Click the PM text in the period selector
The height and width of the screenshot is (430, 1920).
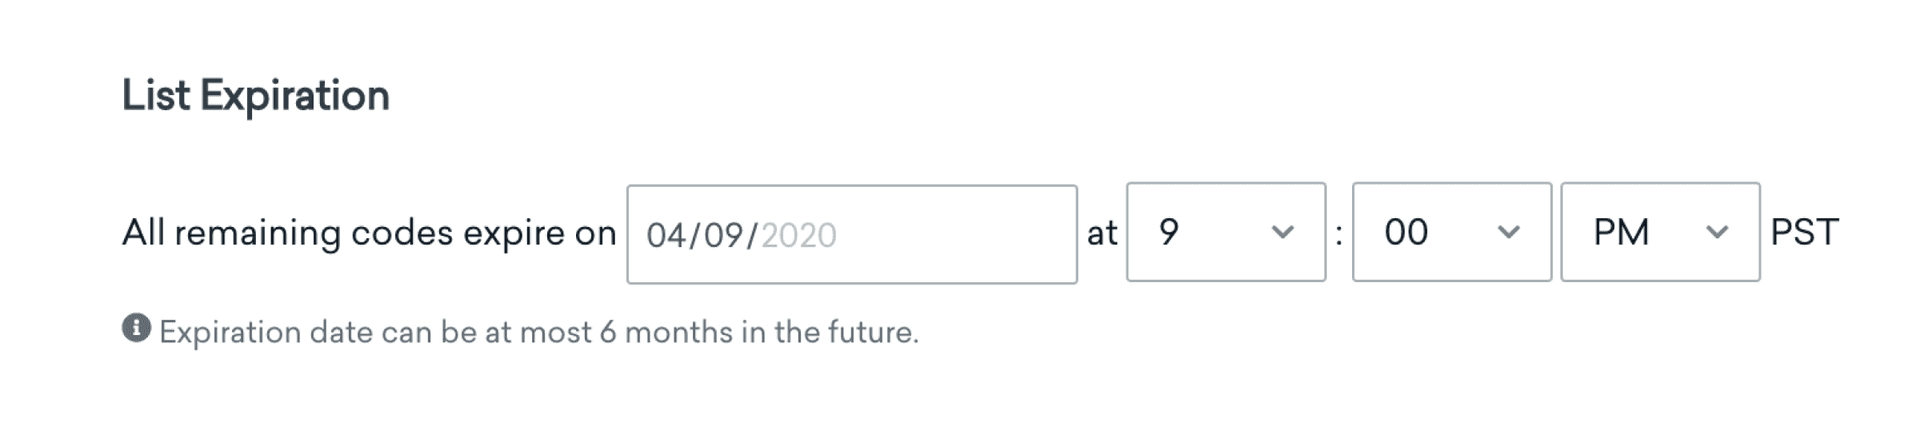pos(1620,232)
